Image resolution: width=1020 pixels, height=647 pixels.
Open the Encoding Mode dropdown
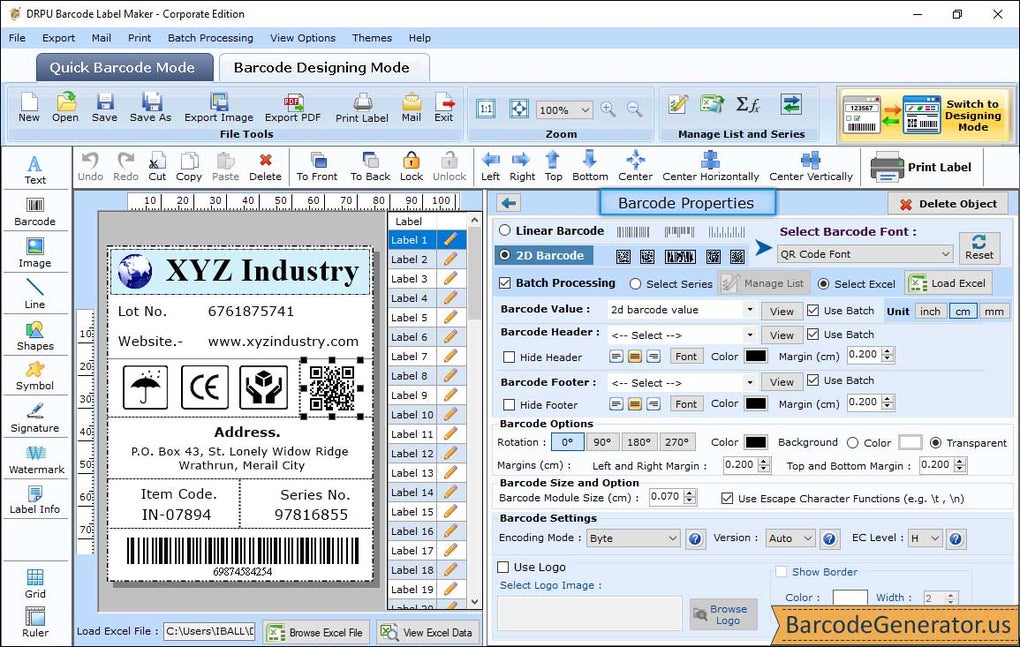tap(632, 538)
